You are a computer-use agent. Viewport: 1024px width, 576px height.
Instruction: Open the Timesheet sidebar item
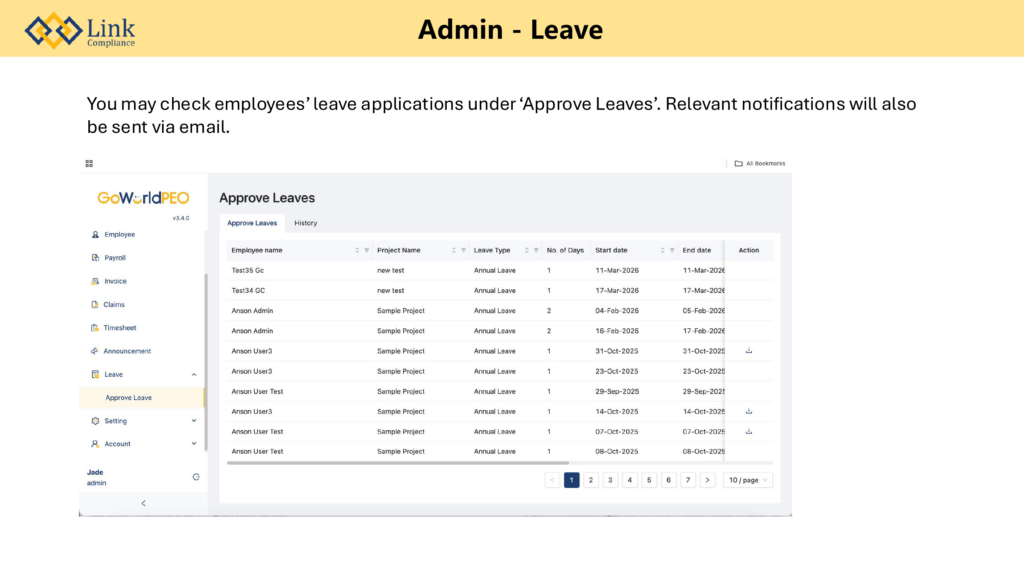pos(119,328)
